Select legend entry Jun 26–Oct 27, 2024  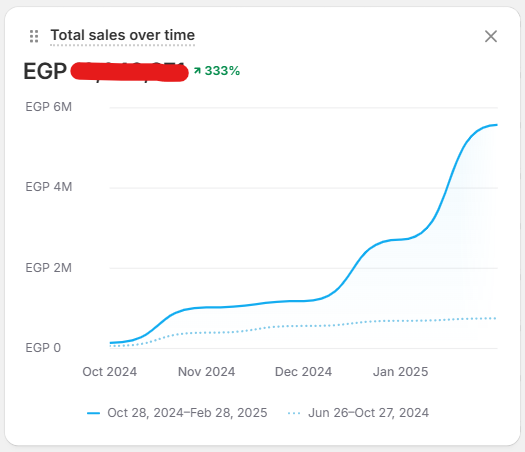click(x=368, y=413)
